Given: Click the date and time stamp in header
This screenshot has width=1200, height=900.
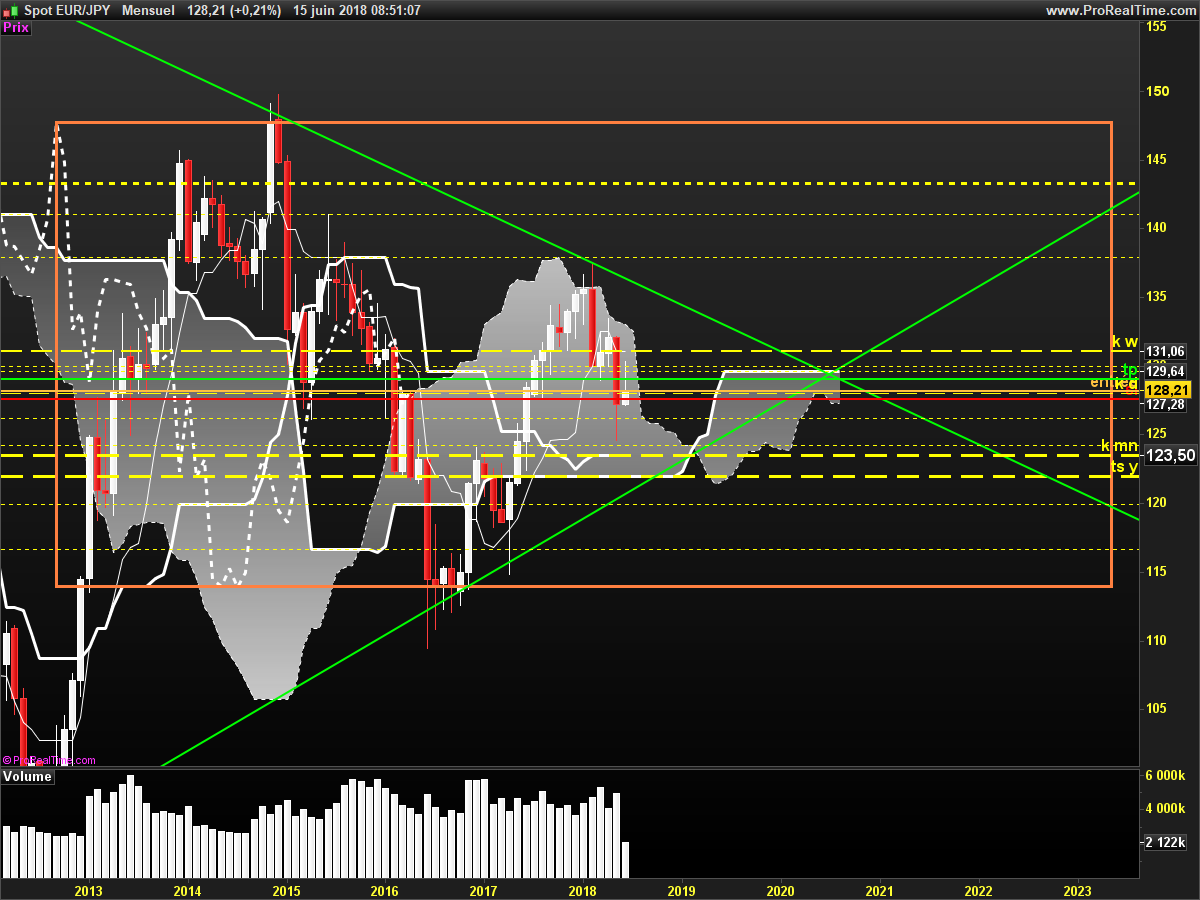Looking at the screenshot, I should click(359, 10).
